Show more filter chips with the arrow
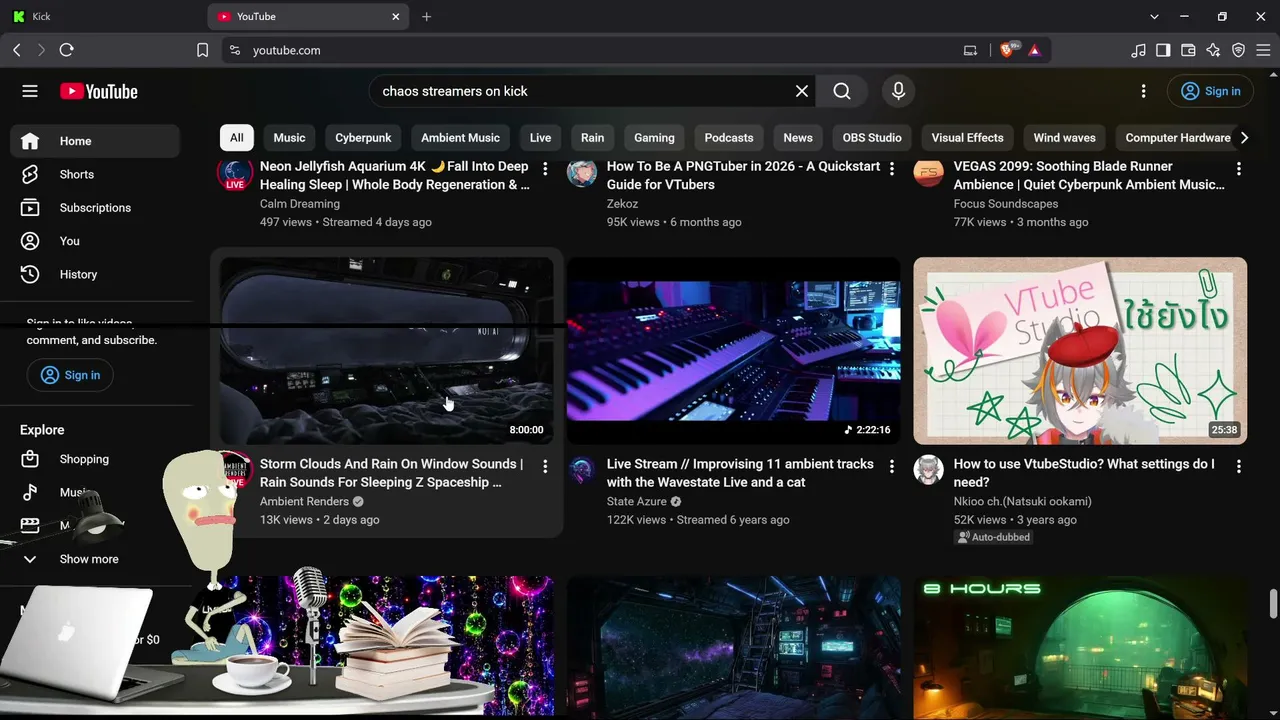 pyautogui.click(x=1244, y=138)
